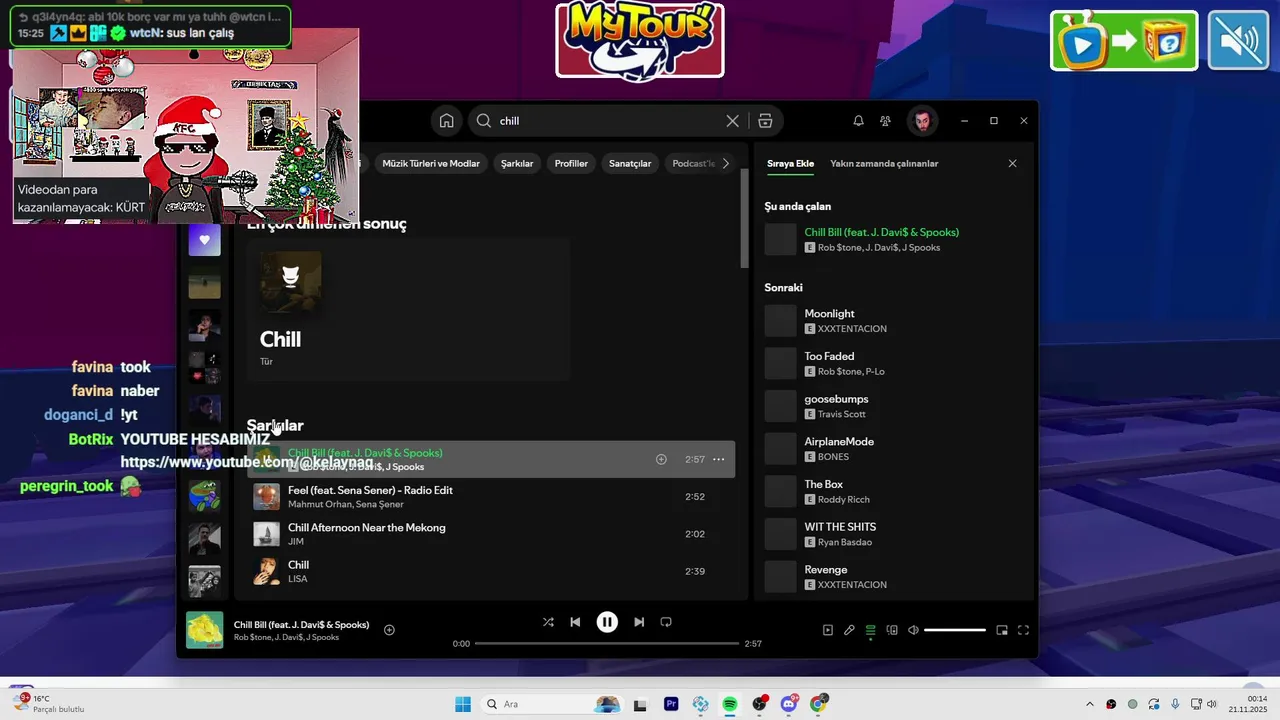
Task: Open more options for Chill Bill row
Action: (718, 459)
